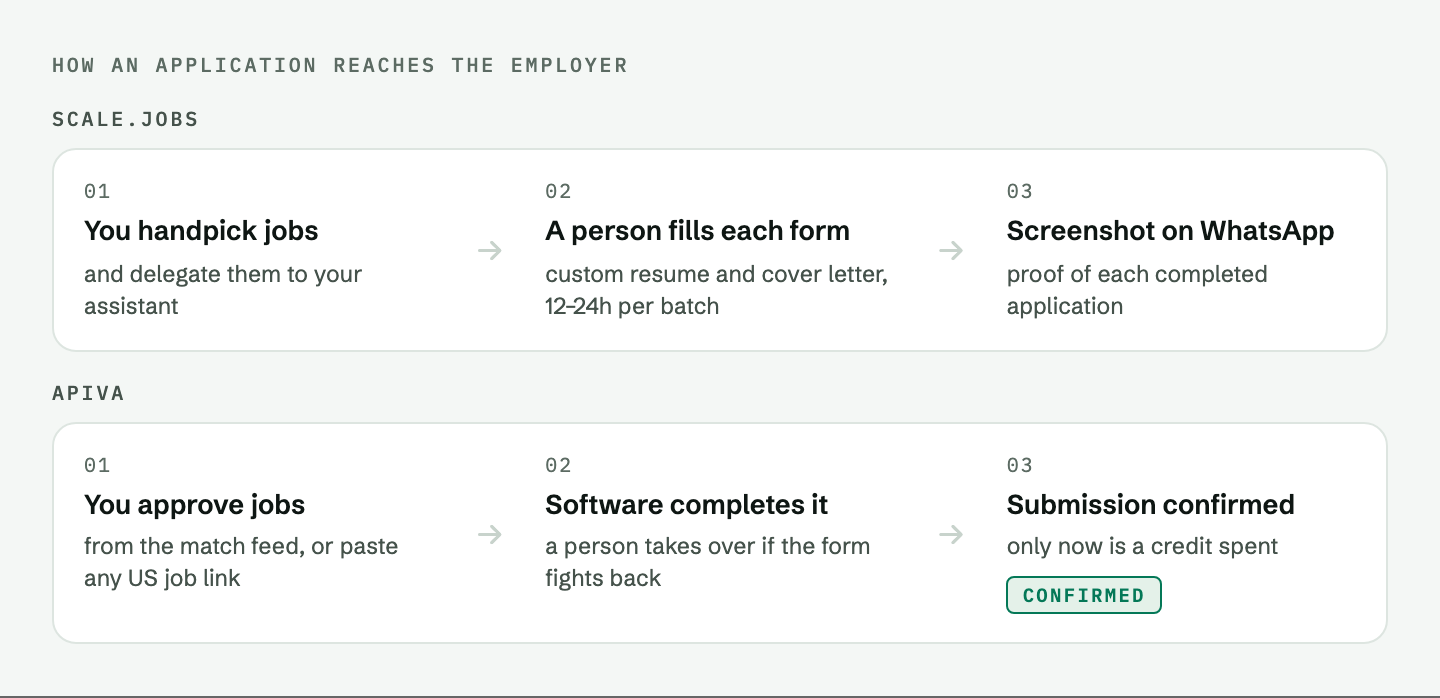Click 'A person fills each form' title
1440x698 pixels.
(697, 231)
